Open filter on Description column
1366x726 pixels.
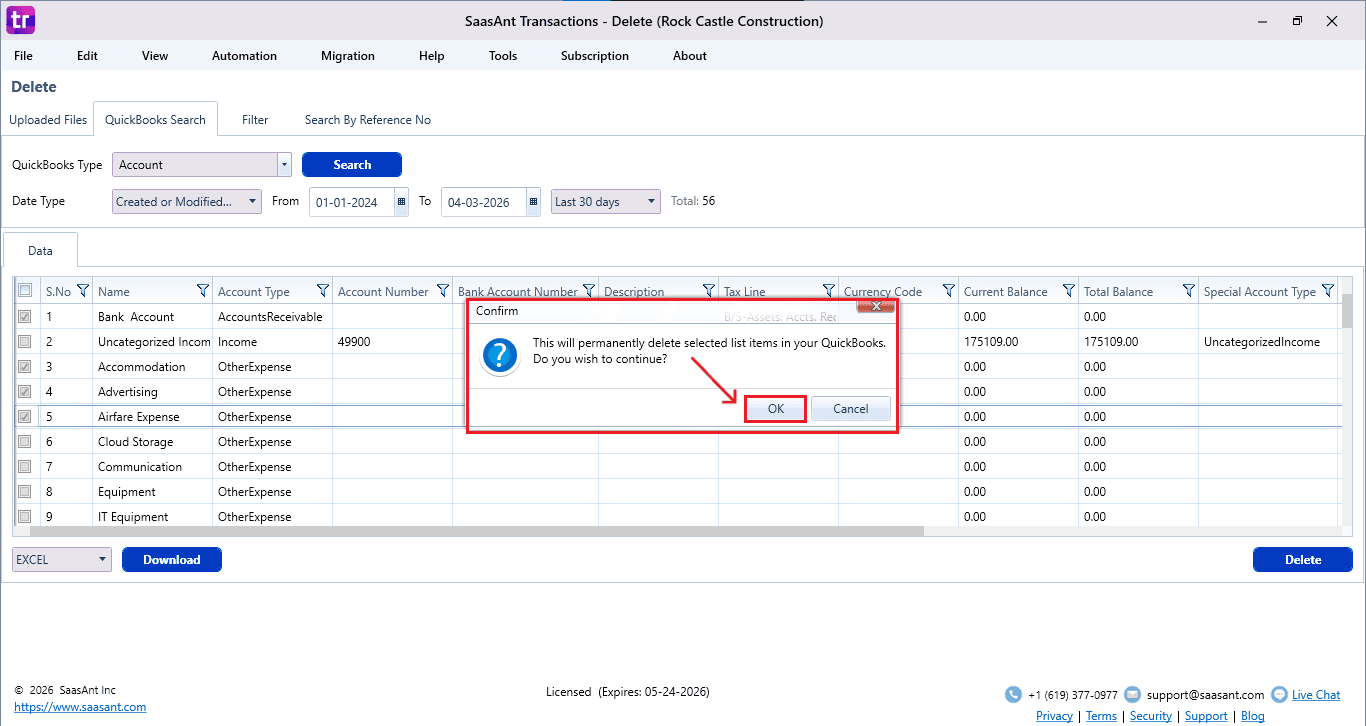[x=708, y=291]
